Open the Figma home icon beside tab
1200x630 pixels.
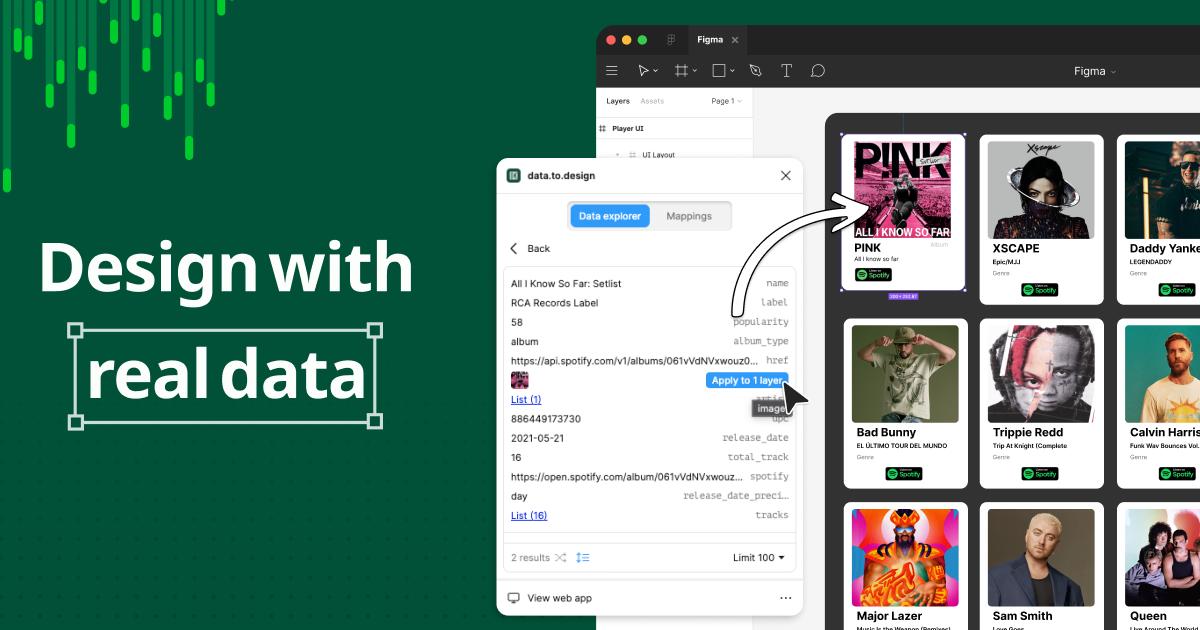click(671, 40)
